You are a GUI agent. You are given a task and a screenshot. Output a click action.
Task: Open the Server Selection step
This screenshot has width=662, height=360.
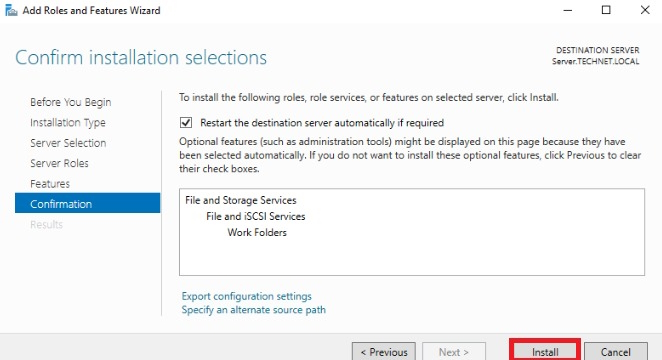68,143
